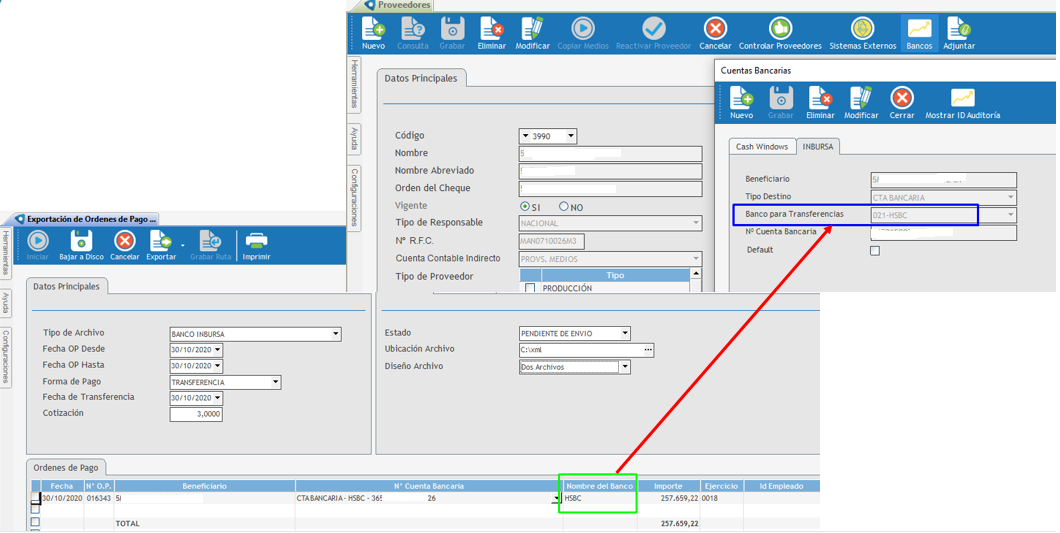Click the Imprimir printer icon
1060x533 pixels.
pos(256,243)
